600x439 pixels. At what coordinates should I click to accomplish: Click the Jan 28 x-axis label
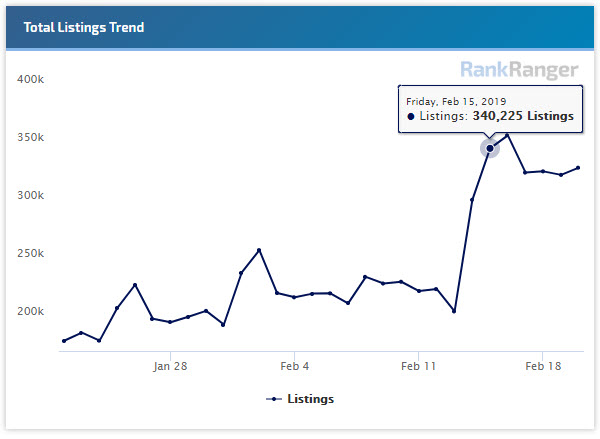click(x=170, y=366)
